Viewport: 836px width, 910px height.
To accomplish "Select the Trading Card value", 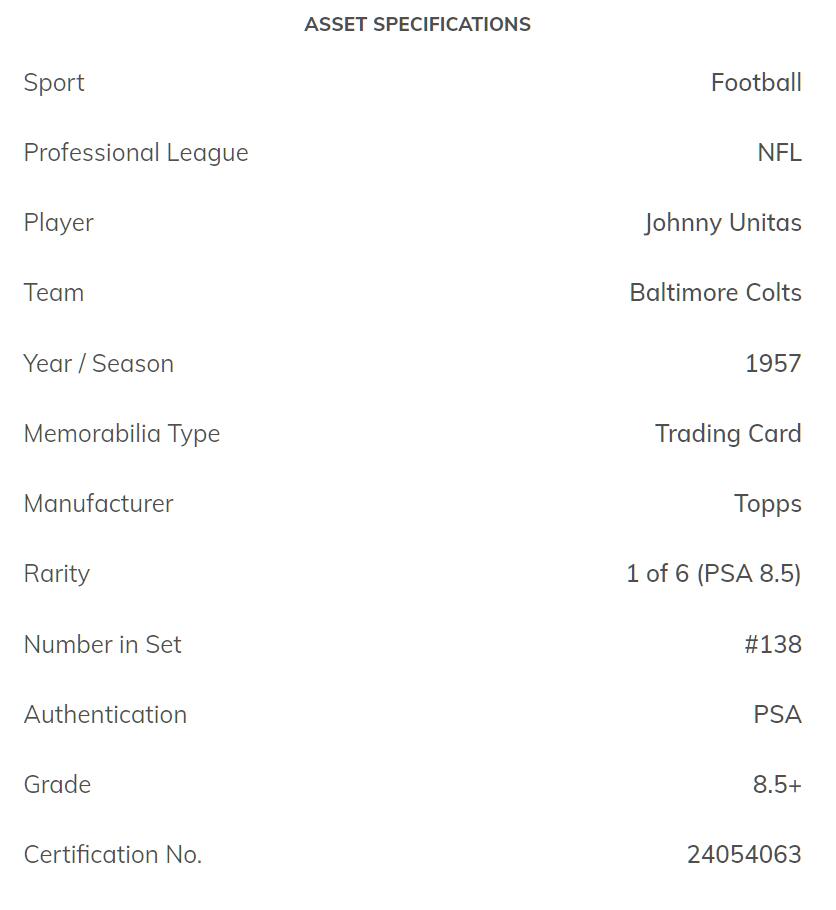I will (x=728, y=434).
